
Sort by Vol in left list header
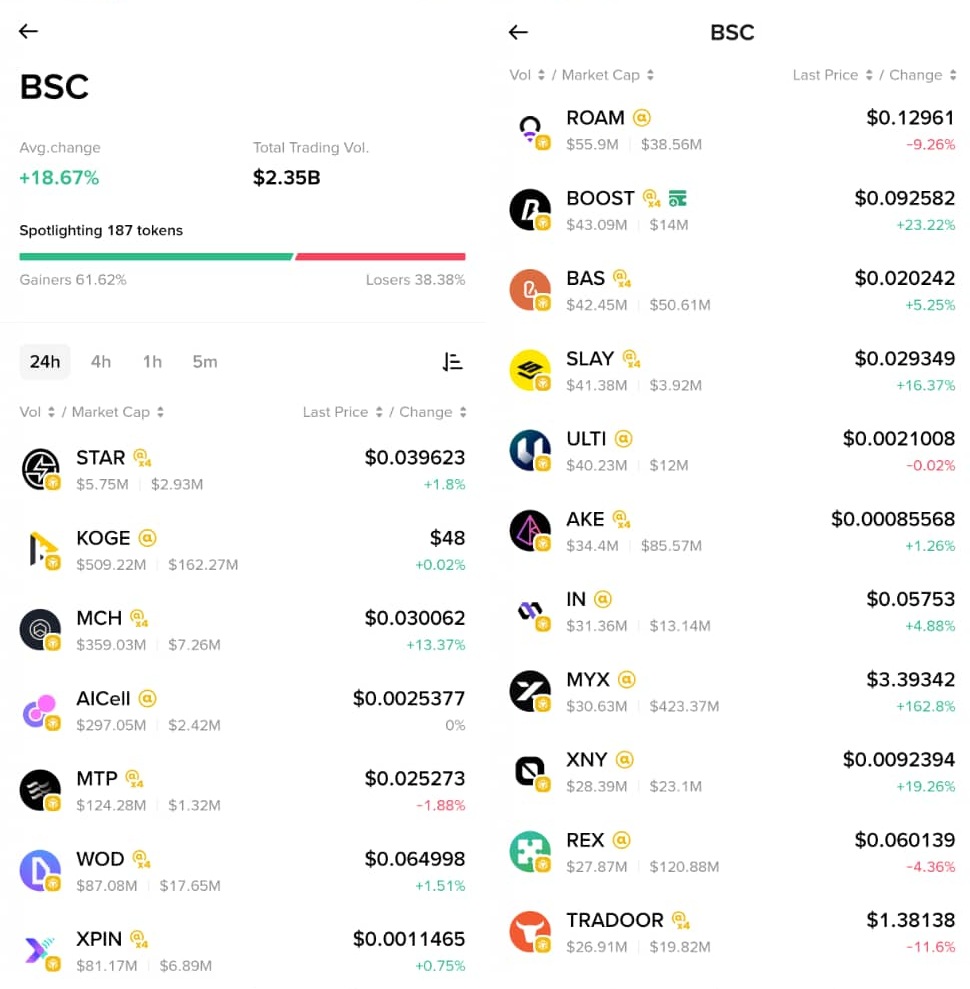click(36, 412)
